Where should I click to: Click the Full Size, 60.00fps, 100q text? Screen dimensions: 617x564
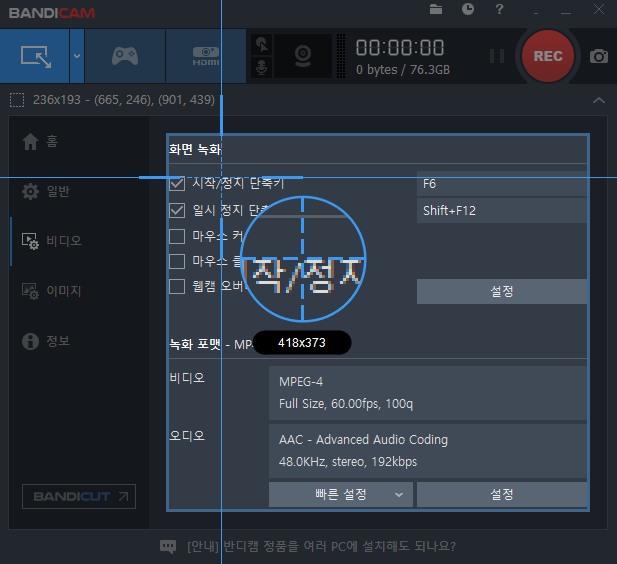(x=346, y=404)
